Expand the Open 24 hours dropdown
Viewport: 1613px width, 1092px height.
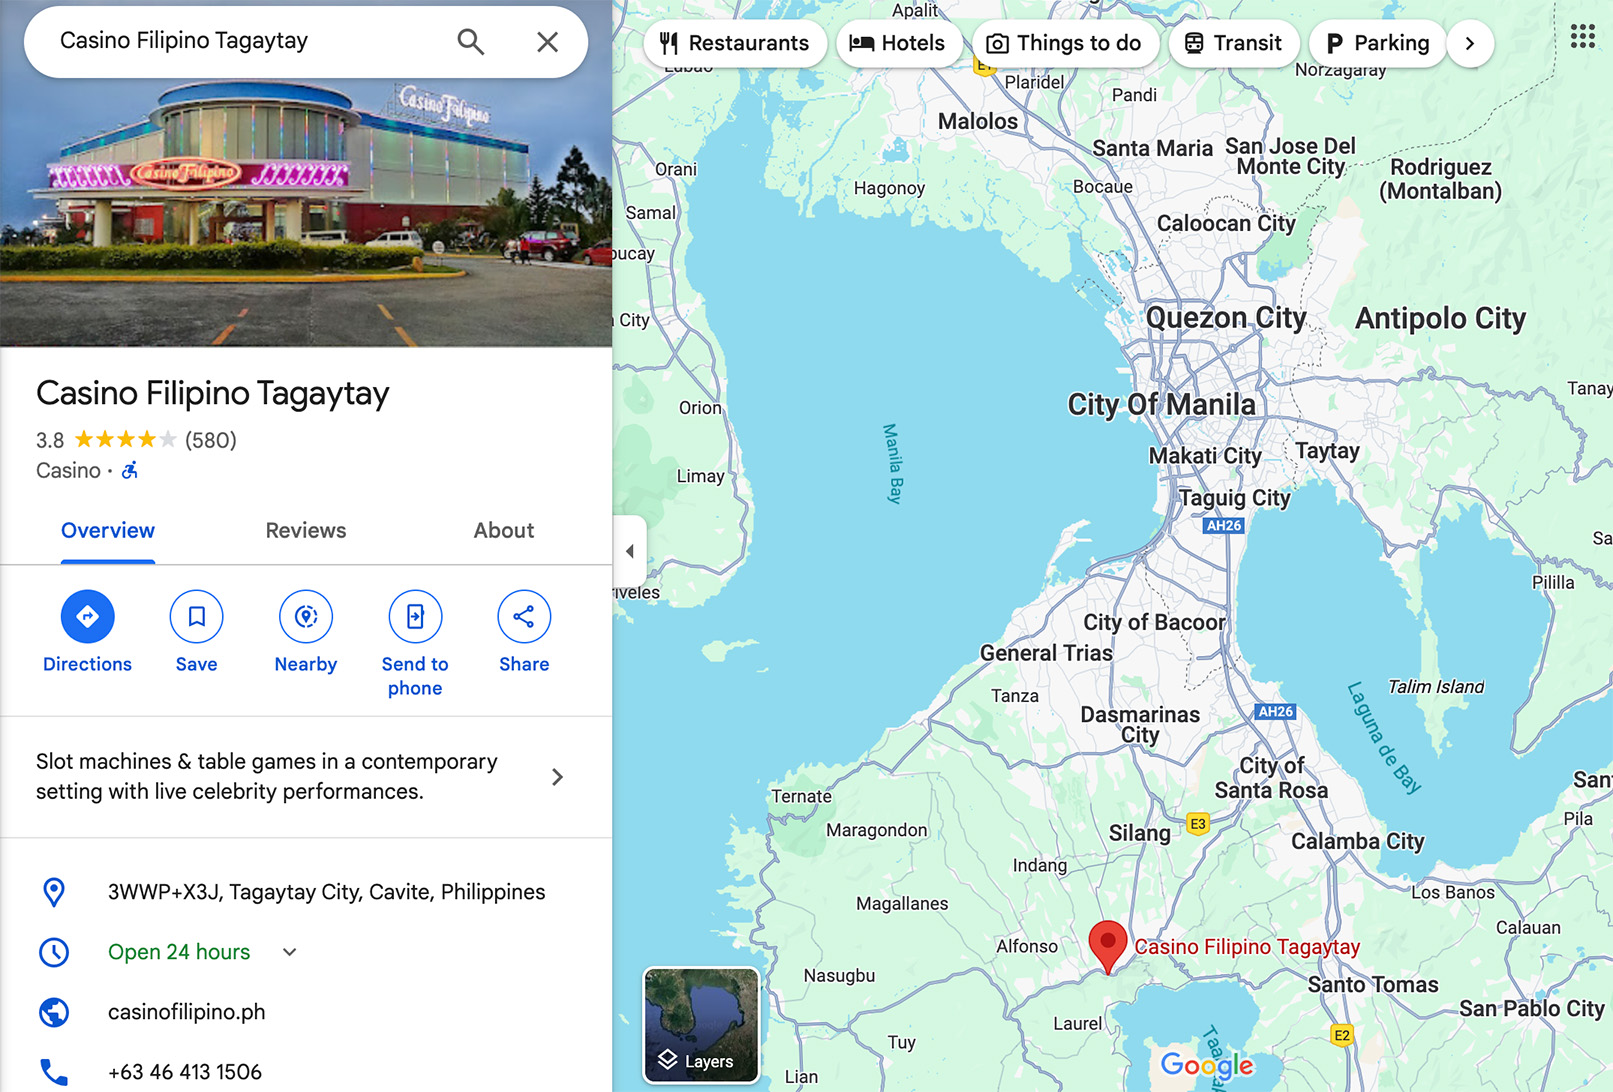tap(290, 952)
